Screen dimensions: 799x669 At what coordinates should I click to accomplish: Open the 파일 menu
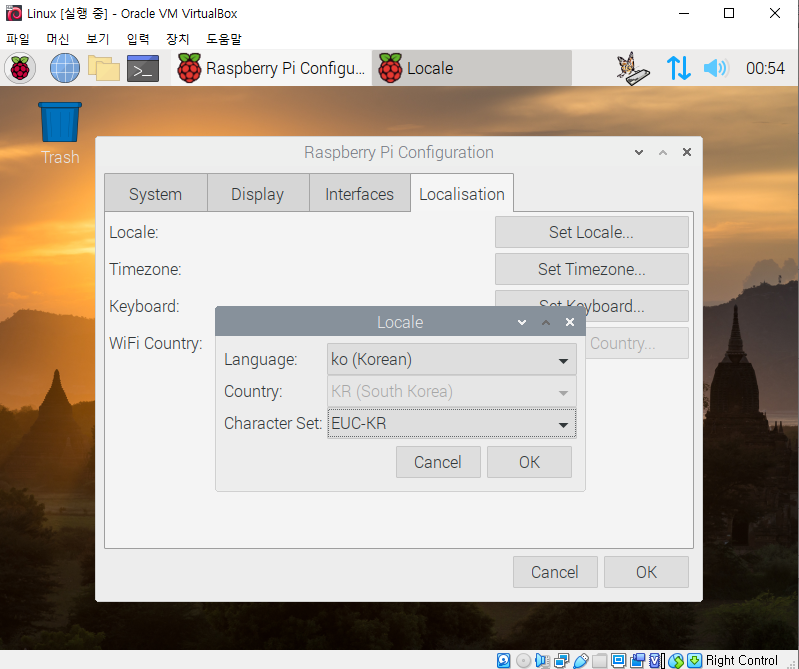(18, 39)
